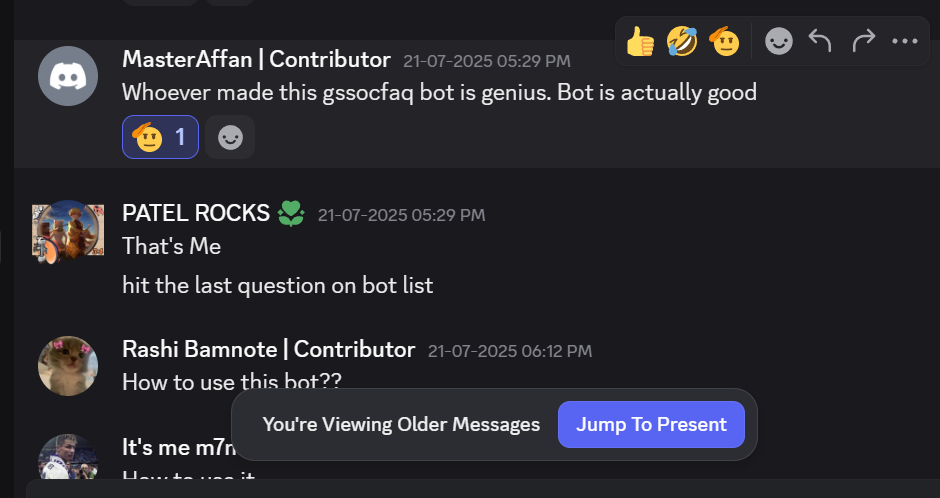This screenshot has width=940, height=498.
Task: Click the PATEL ROCKS username
Action: click(x=196, y=213)
